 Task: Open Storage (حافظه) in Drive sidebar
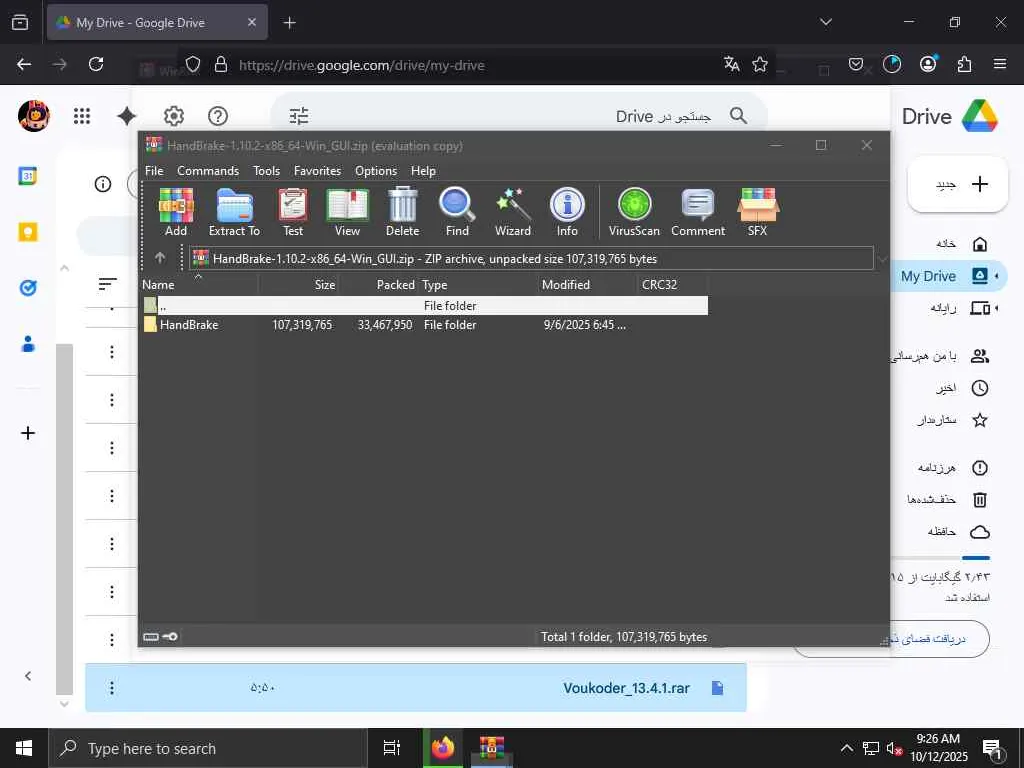tap(958, 532)
